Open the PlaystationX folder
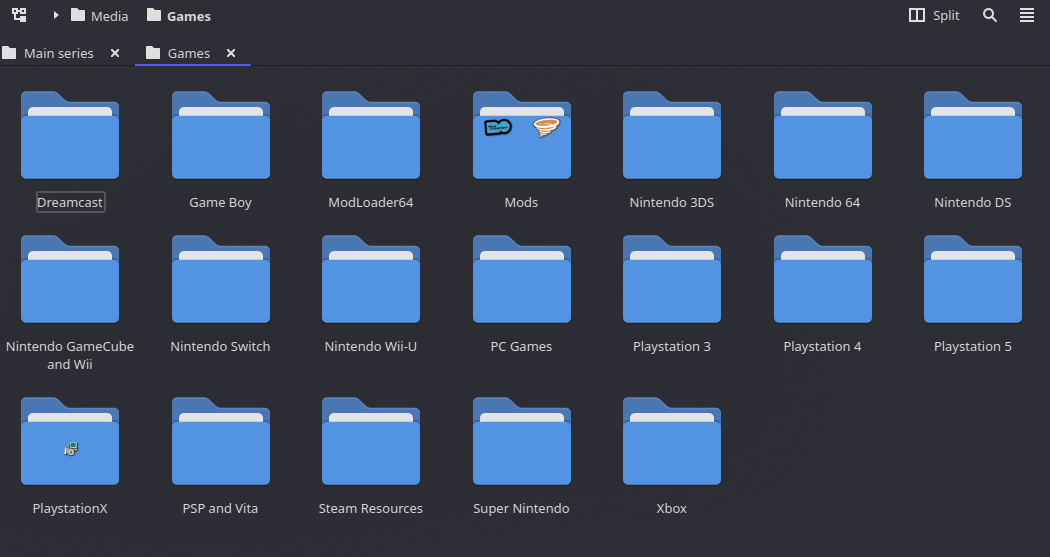Viewport: 1050px width, 557px height. pos(70,442)
